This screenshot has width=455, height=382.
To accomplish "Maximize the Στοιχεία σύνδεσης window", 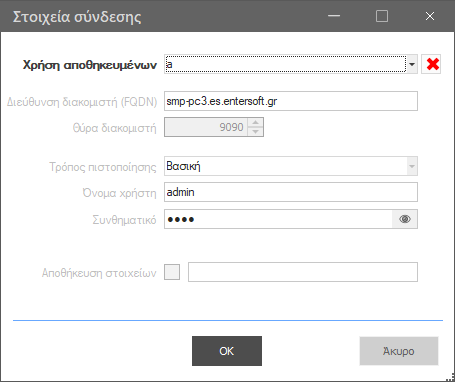I will (x=382, y=16).
